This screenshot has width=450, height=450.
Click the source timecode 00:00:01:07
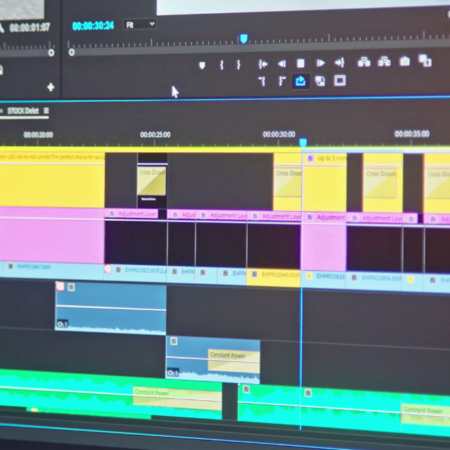tap(30, 27)
